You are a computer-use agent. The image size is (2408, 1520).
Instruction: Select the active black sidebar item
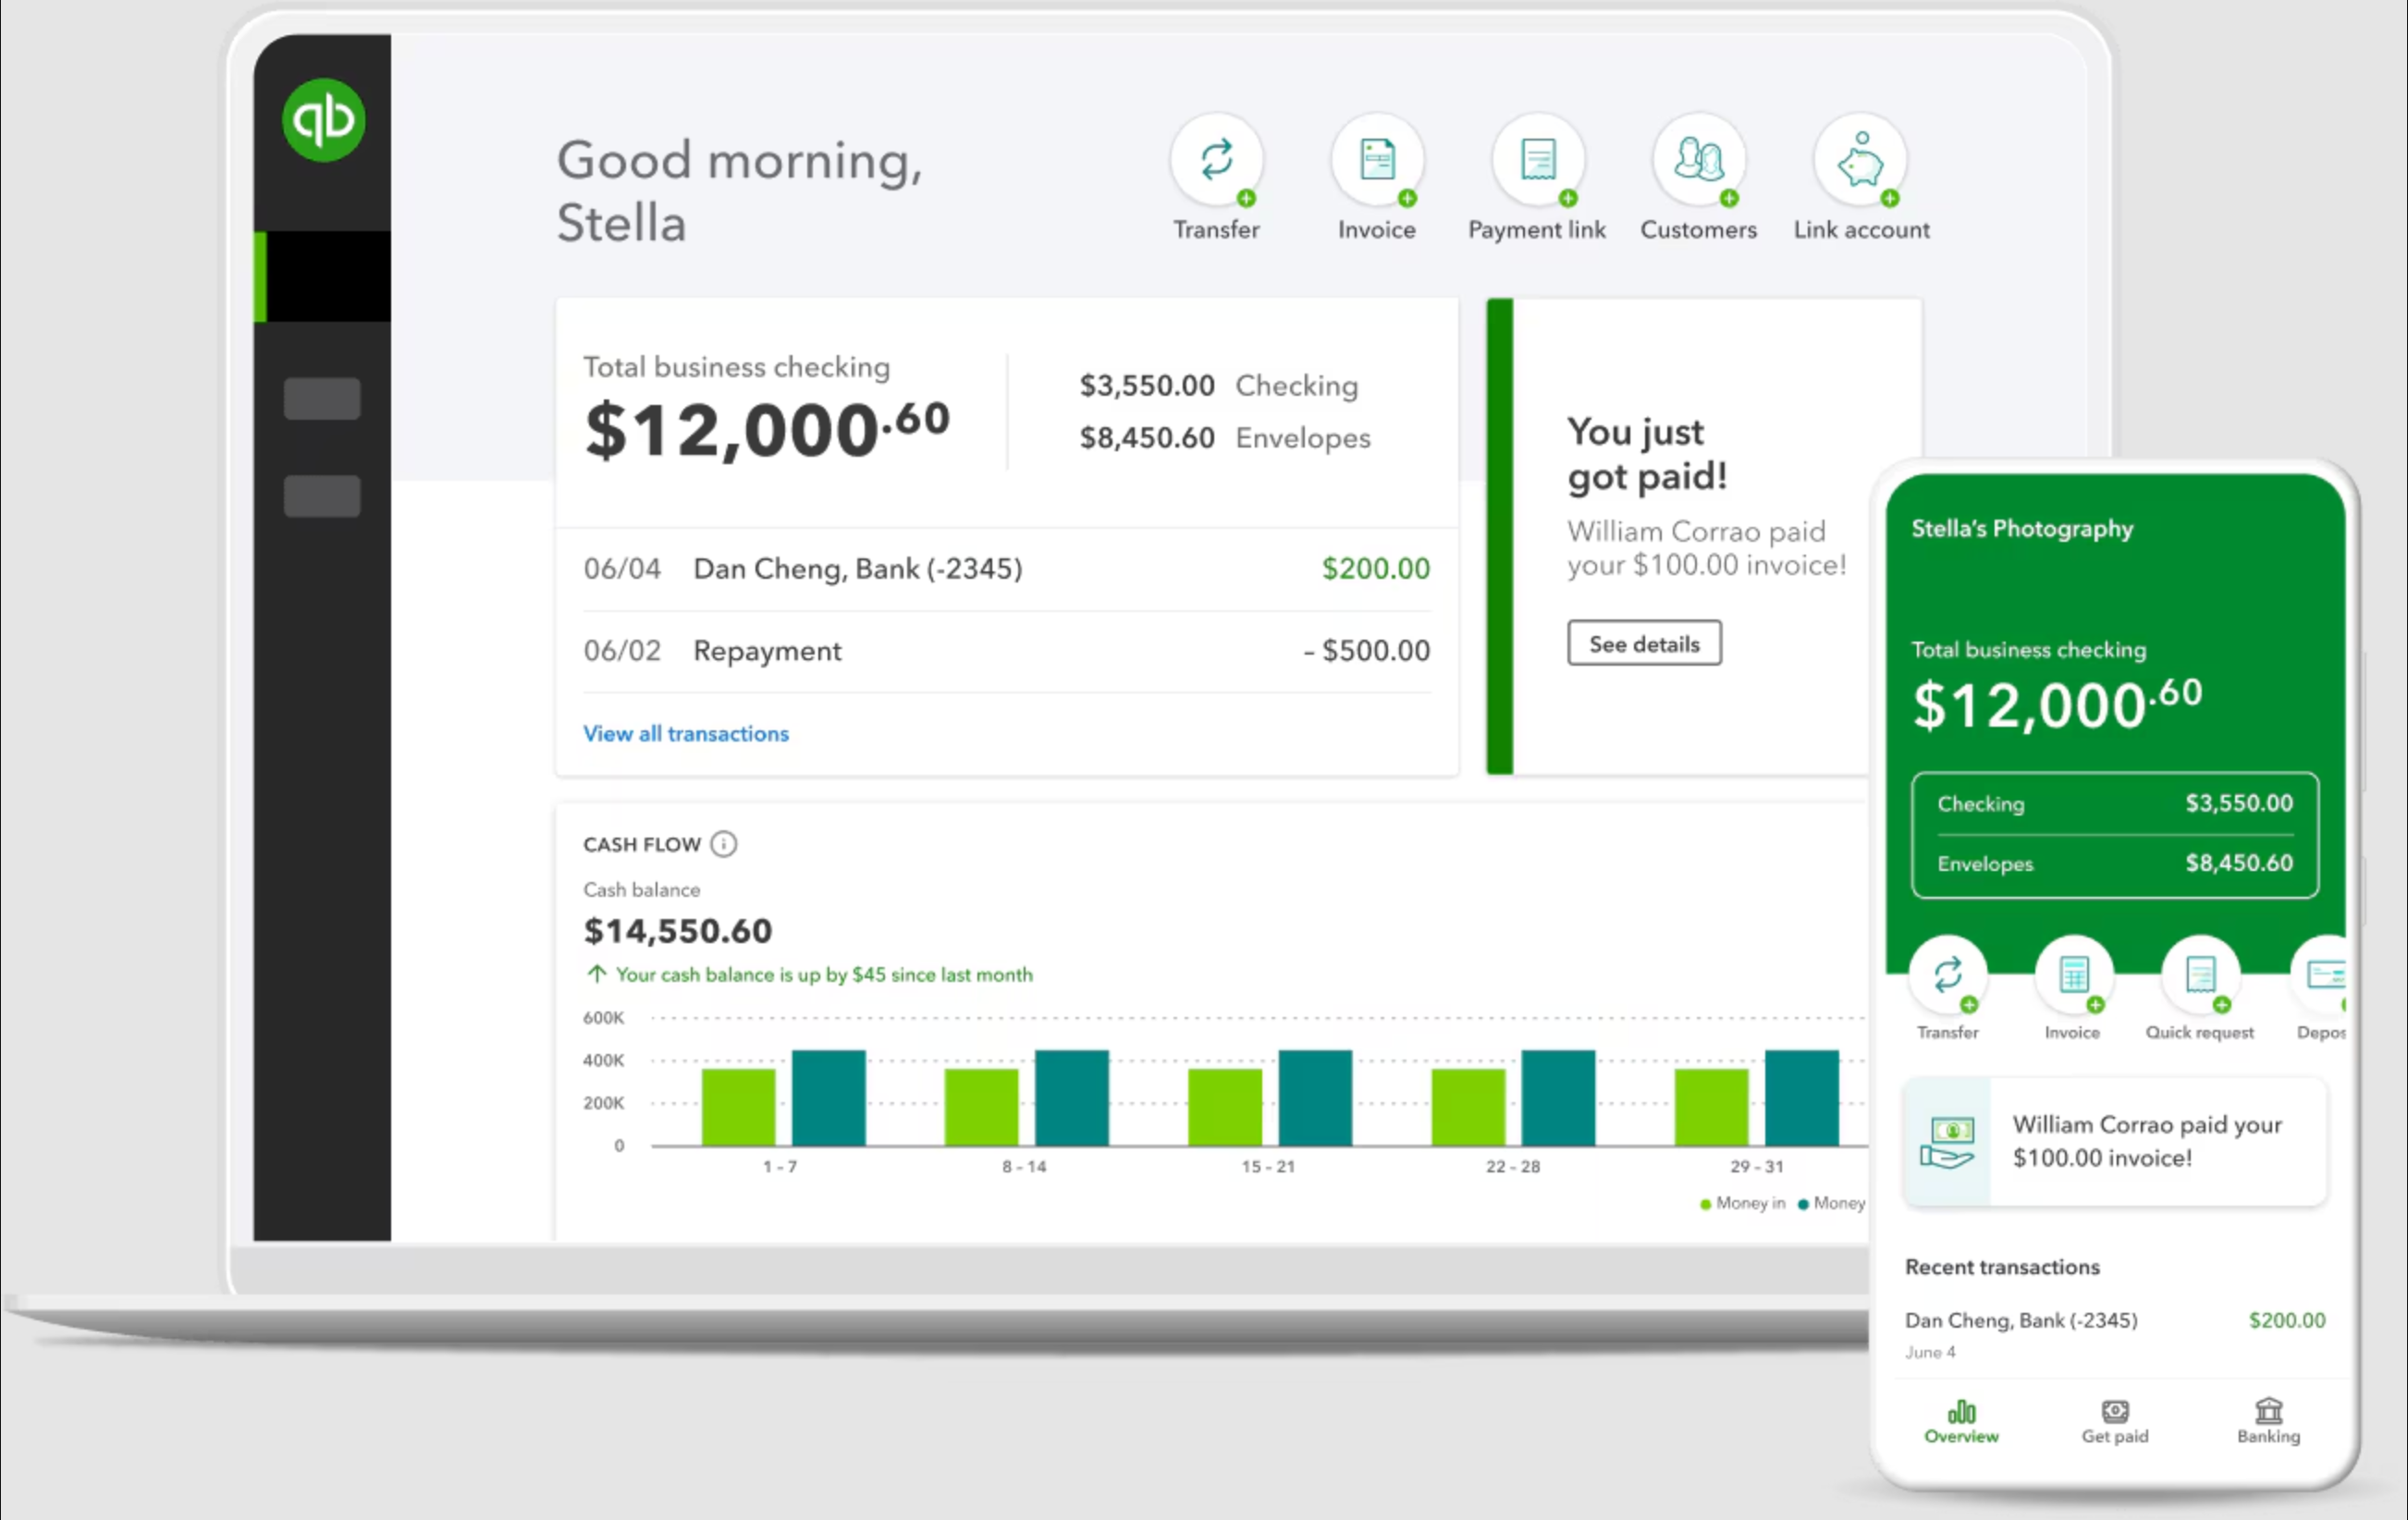tap(323, 277)
